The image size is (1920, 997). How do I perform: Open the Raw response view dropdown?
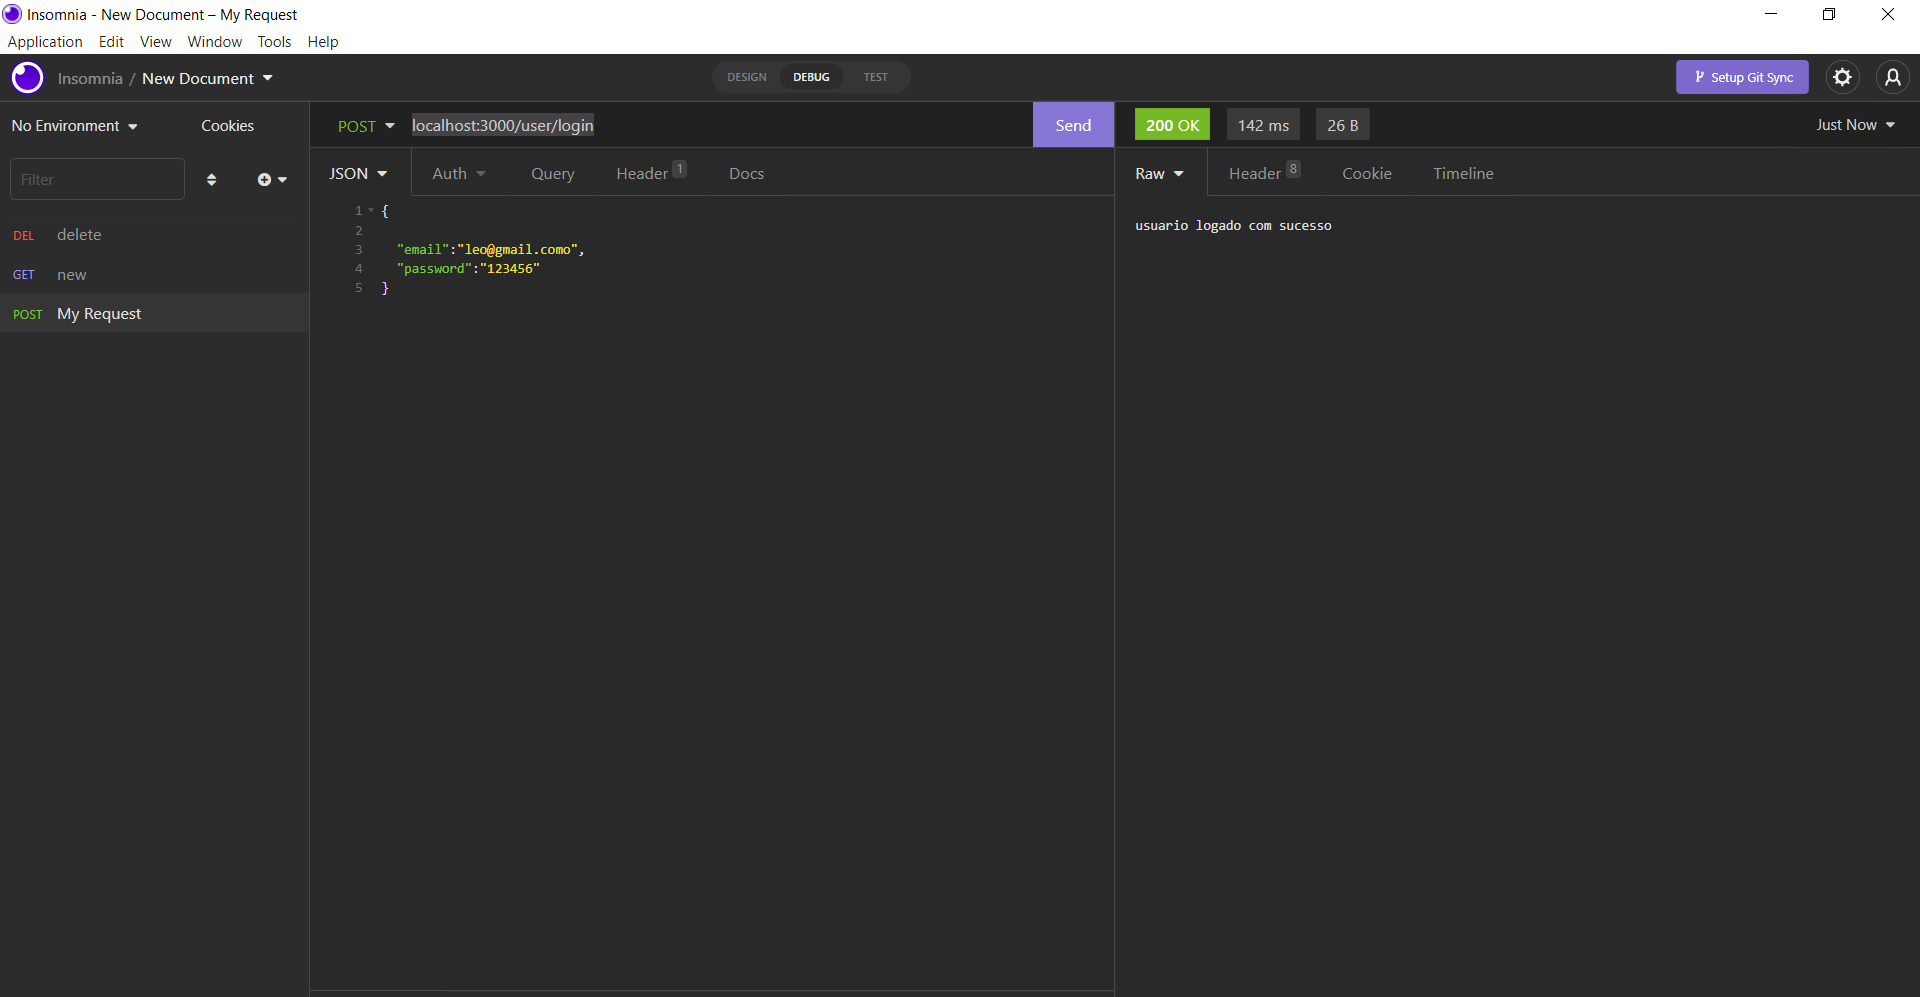pos(1158,173)
